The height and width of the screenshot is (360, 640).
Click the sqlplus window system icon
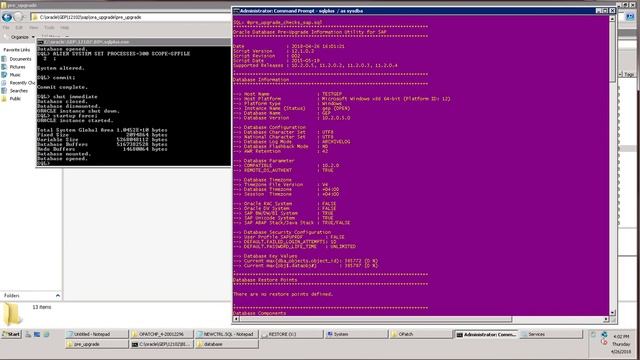40,42
